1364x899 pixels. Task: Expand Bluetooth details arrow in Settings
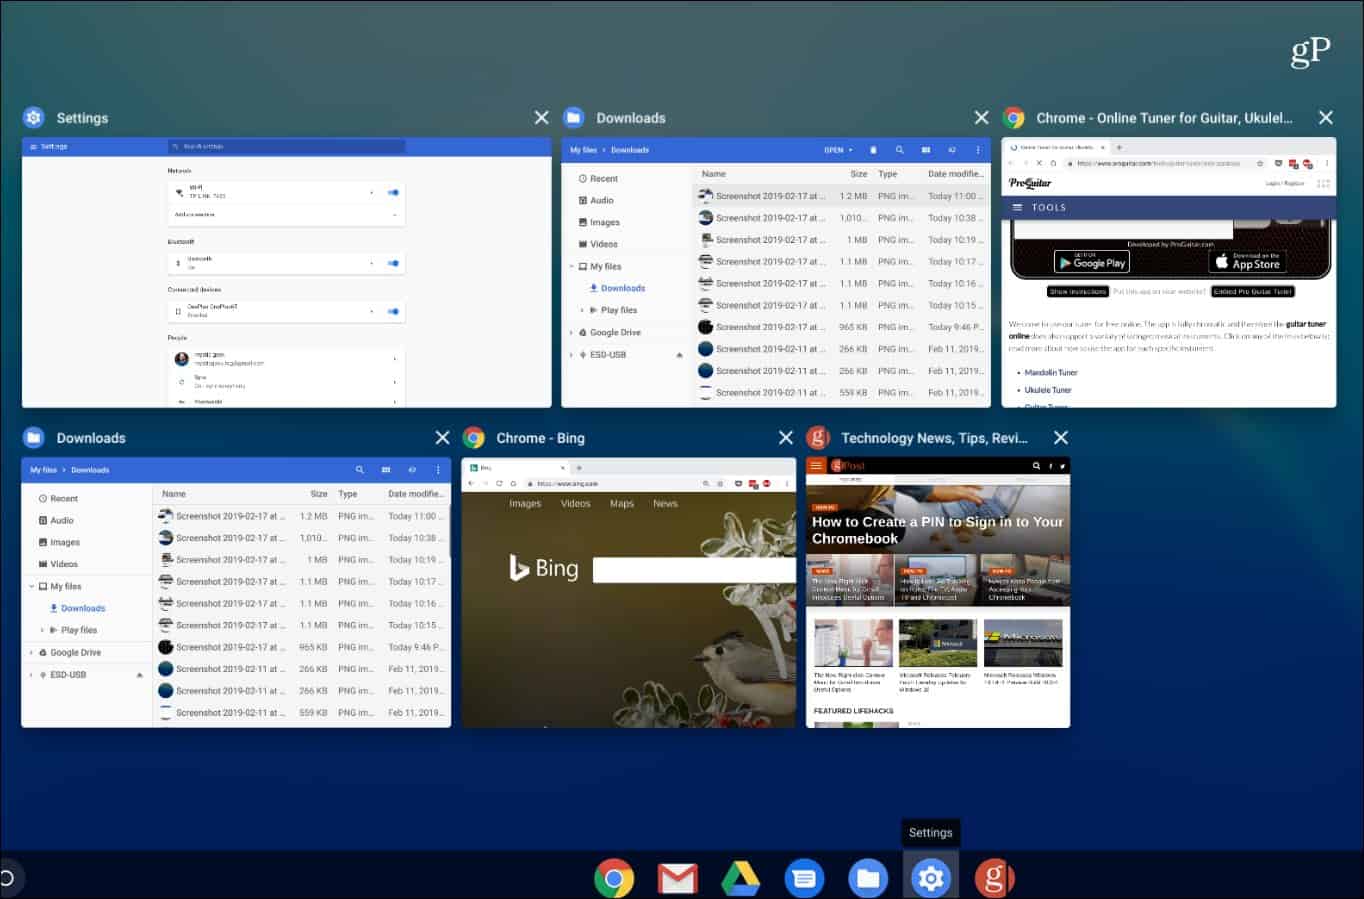click(x=372, y=263)
